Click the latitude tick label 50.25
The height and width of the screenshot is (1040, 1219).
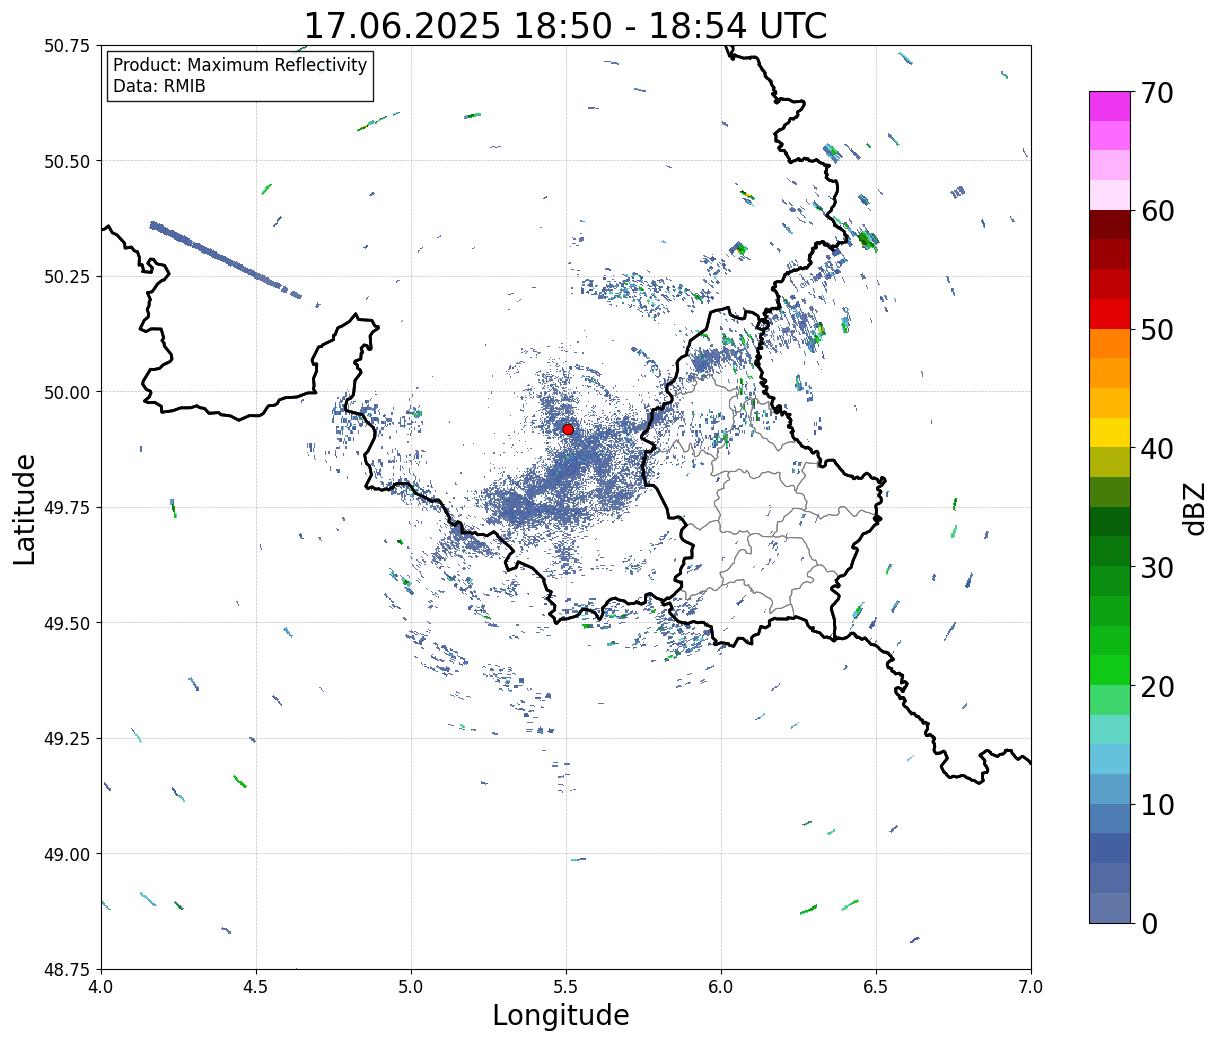68,276
